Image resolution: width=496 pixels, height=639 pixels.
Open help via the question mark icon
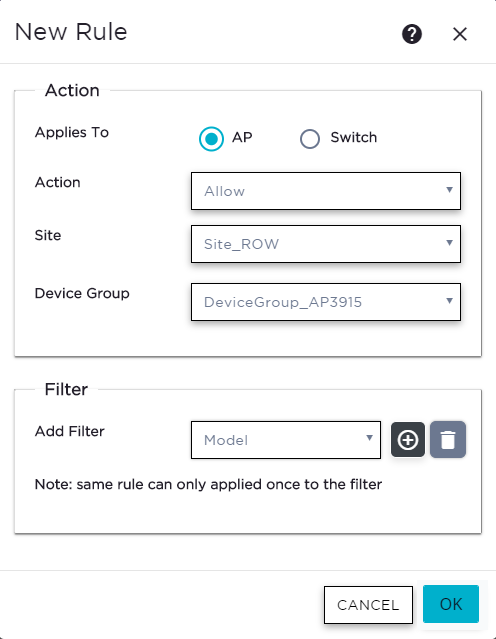412,34
